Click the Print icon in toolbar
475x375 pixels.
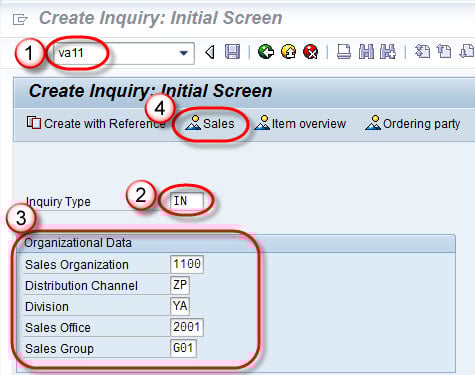(343, 52)
